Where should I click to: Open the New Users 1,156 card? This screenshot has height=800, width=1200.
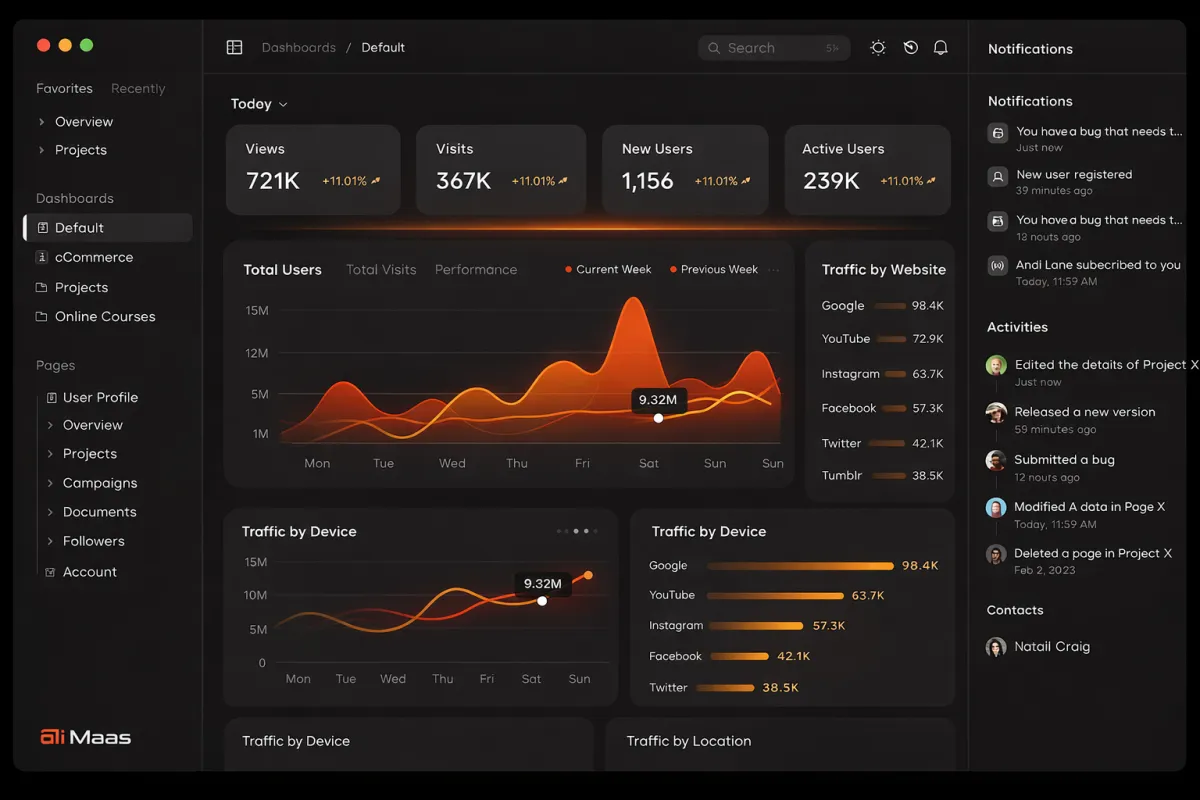[x=685, y=169]
